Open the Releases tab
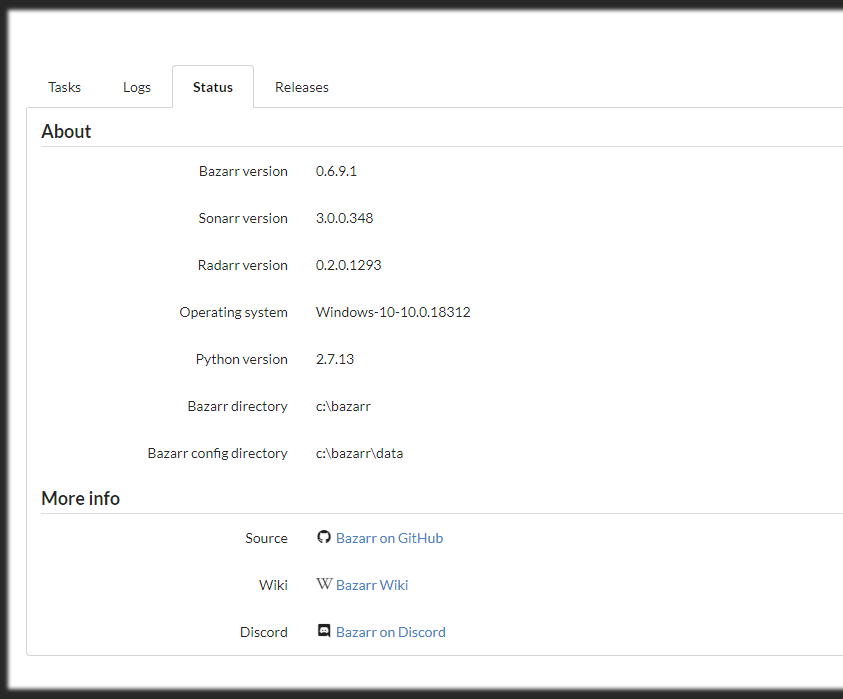The width and height of the screenshot is (843, 699). point(302,87)
